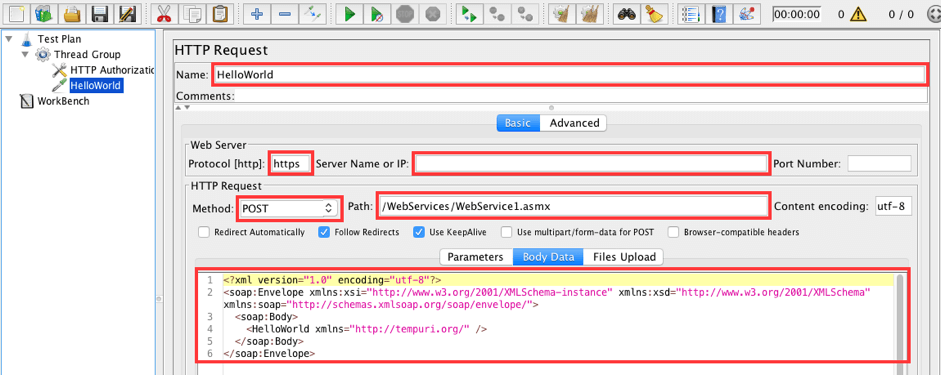
Task: Open the Method dropdown showing POST
Action: pos(289,208)
